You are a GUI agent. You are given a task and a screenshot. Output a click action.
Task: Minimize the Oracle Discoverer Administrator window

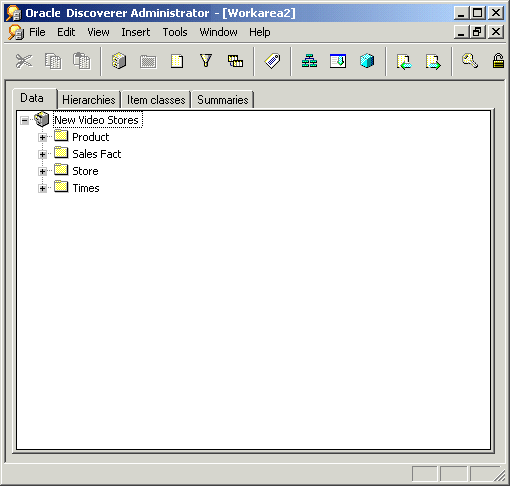tap(462, 13)
